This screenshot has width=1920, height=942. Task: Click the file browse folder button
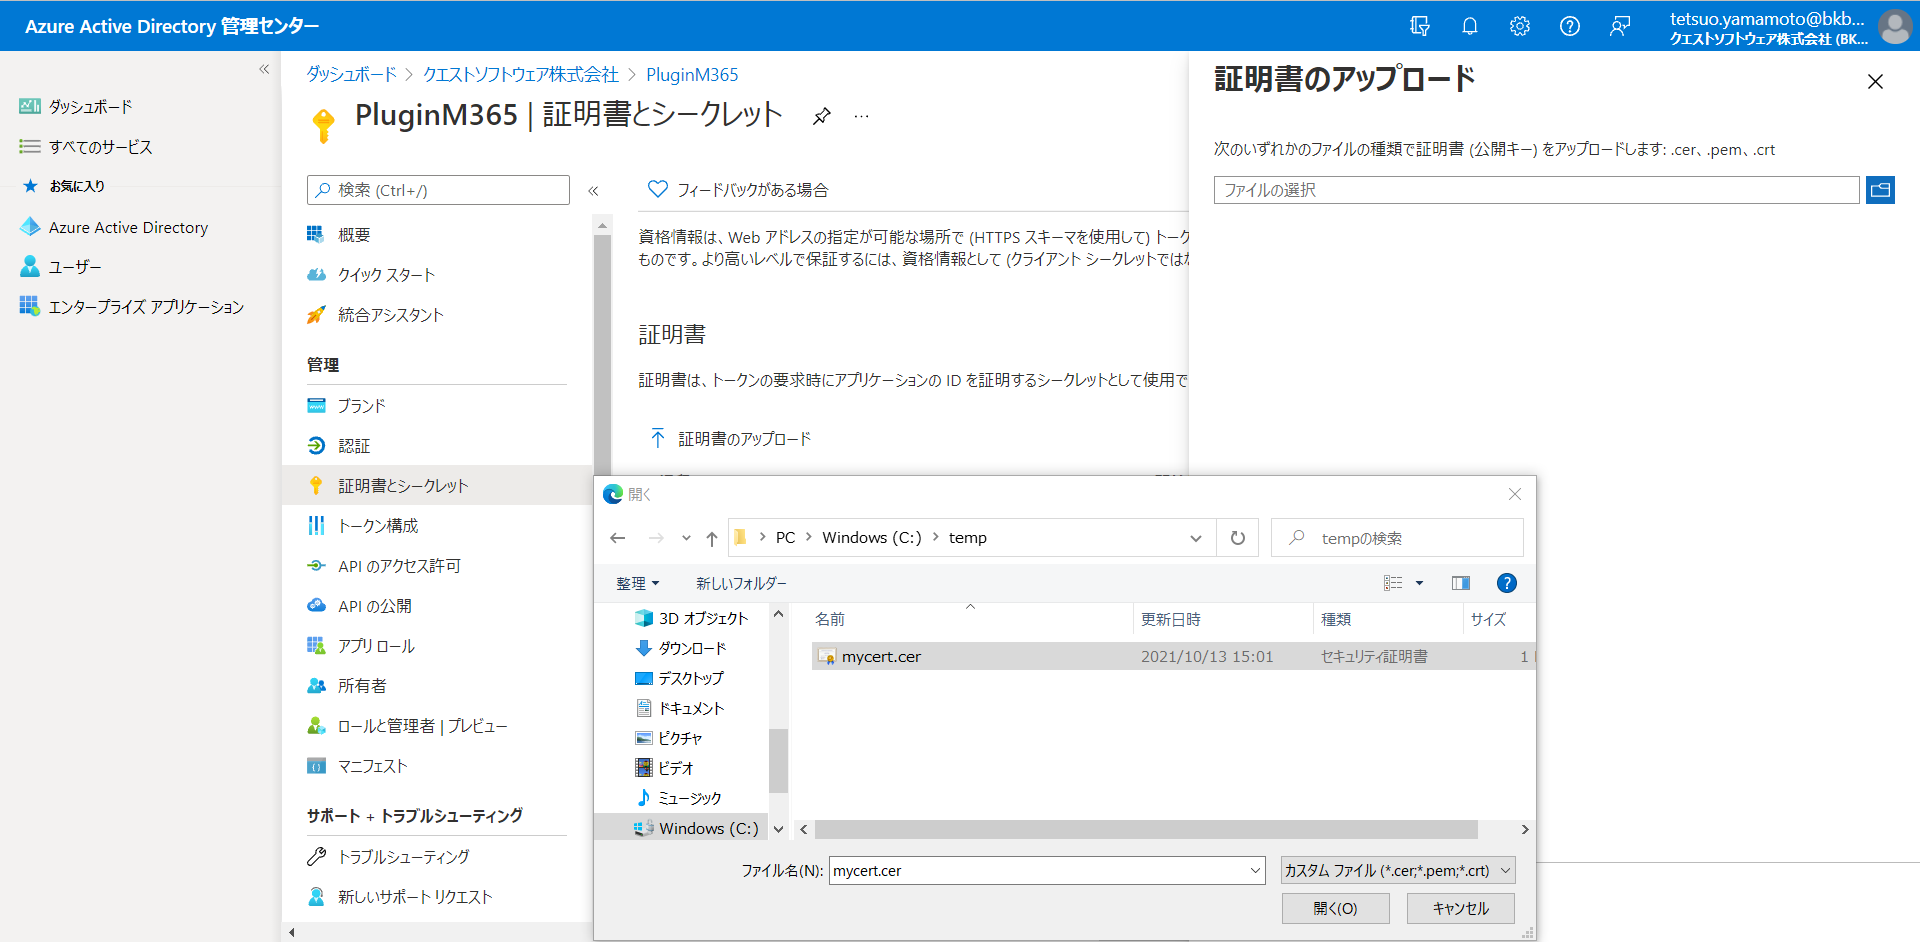click(1880, 190)
